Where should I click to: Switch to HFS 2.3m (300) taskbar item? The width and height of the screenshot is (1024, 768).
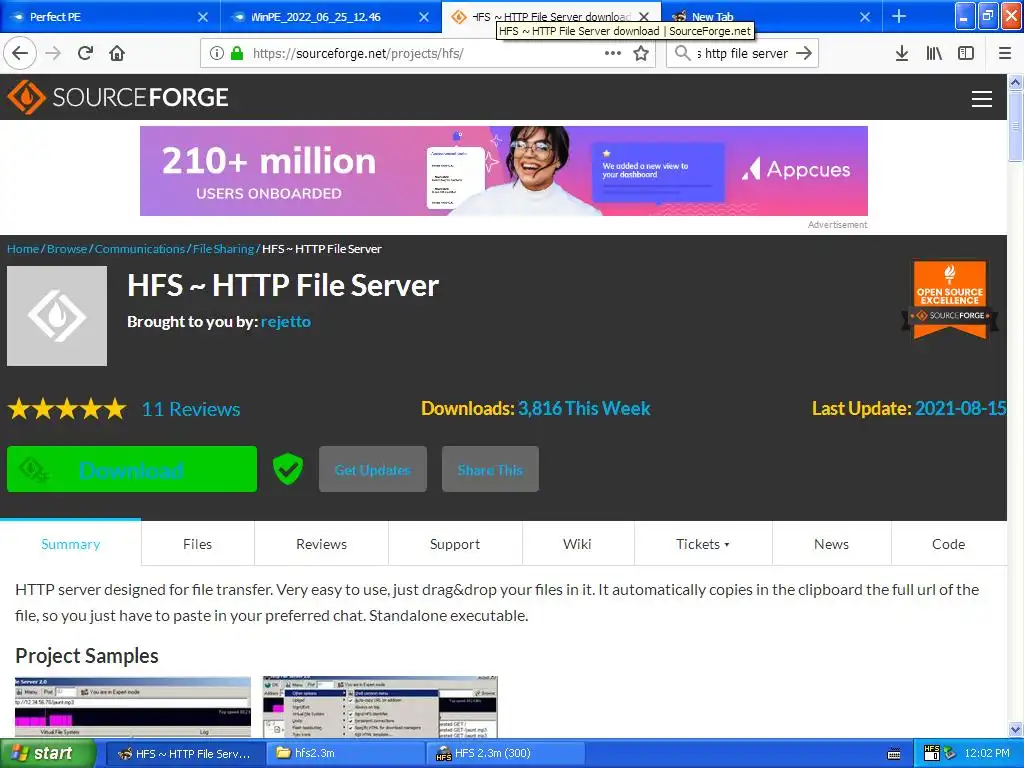[x=506, y=753]
